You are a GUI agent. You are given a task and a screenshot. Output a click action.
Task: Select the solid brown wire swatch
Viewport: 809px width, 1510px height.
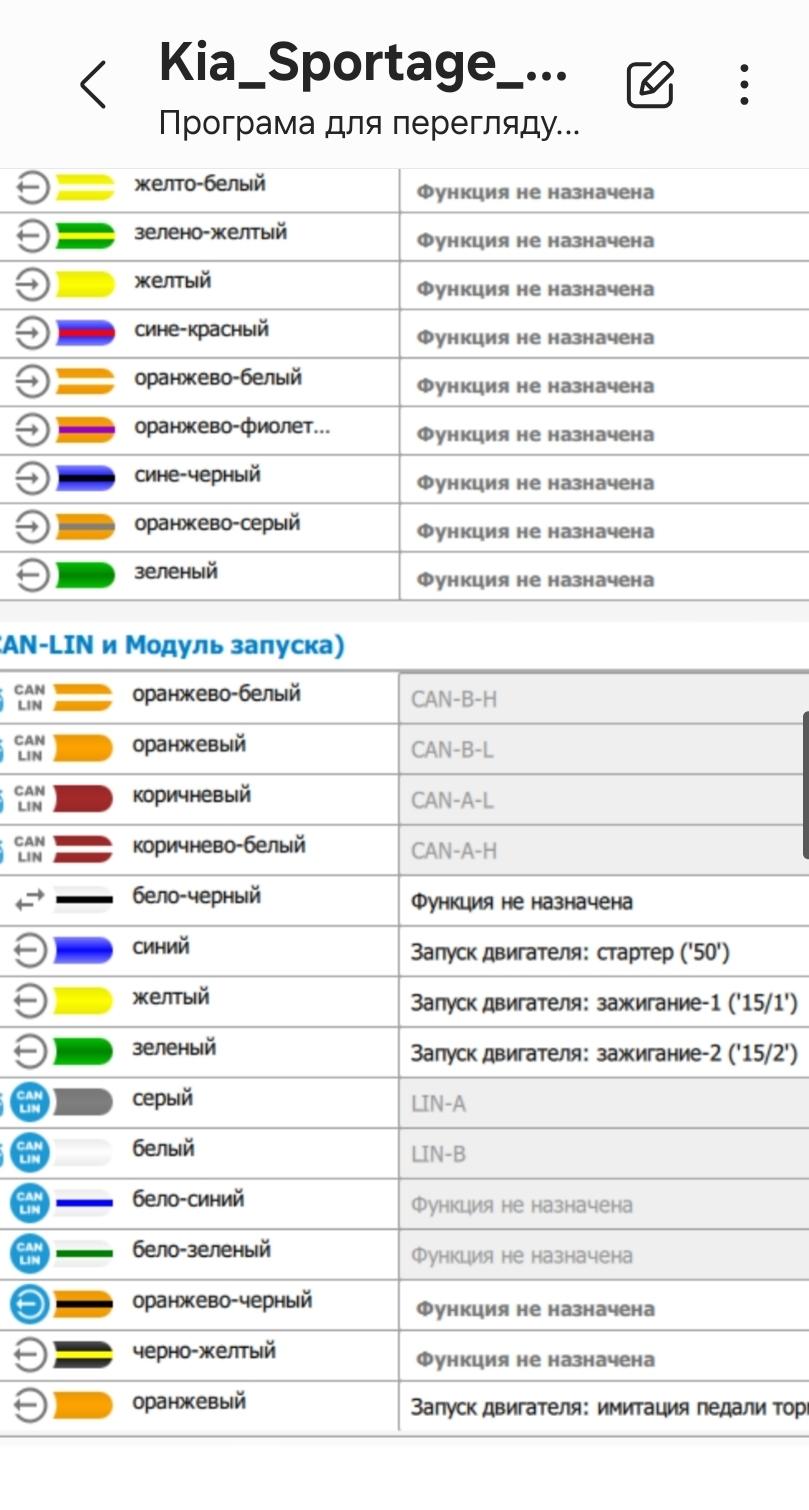click(83, 798)
